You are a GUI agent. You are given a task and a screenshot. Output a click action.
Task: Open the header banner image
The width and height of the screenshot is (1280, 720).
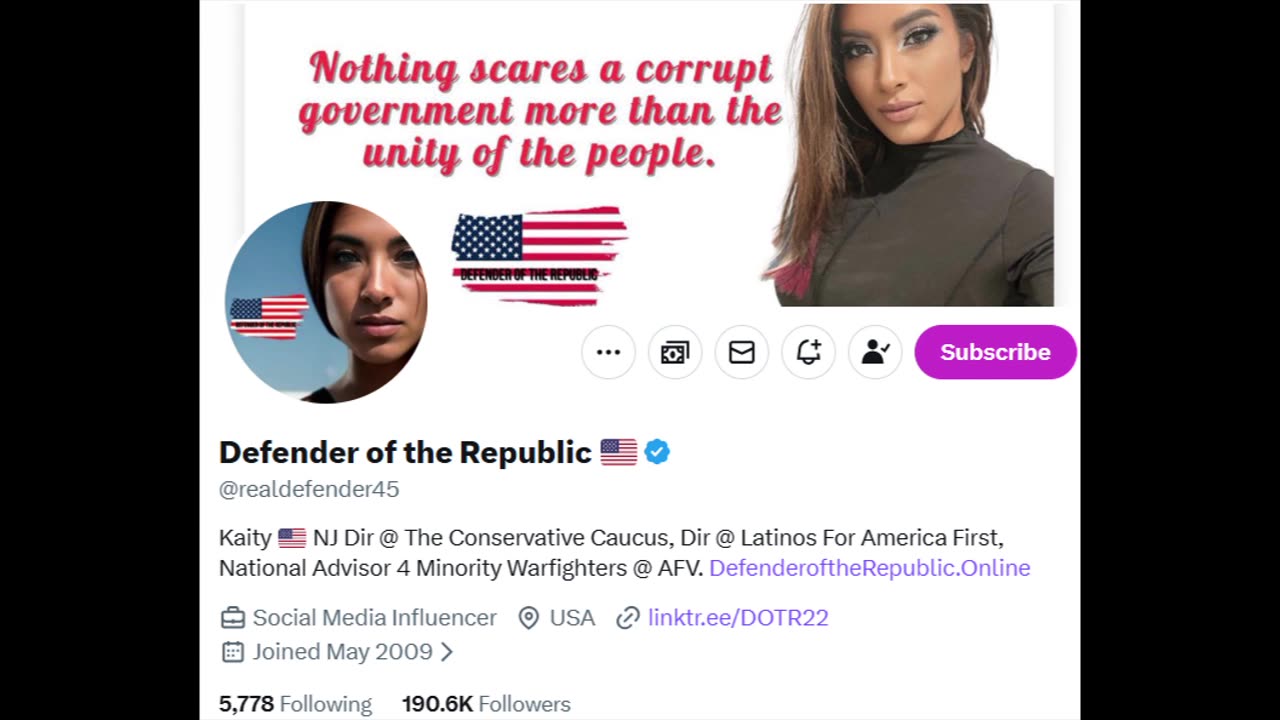coord(650,153)
